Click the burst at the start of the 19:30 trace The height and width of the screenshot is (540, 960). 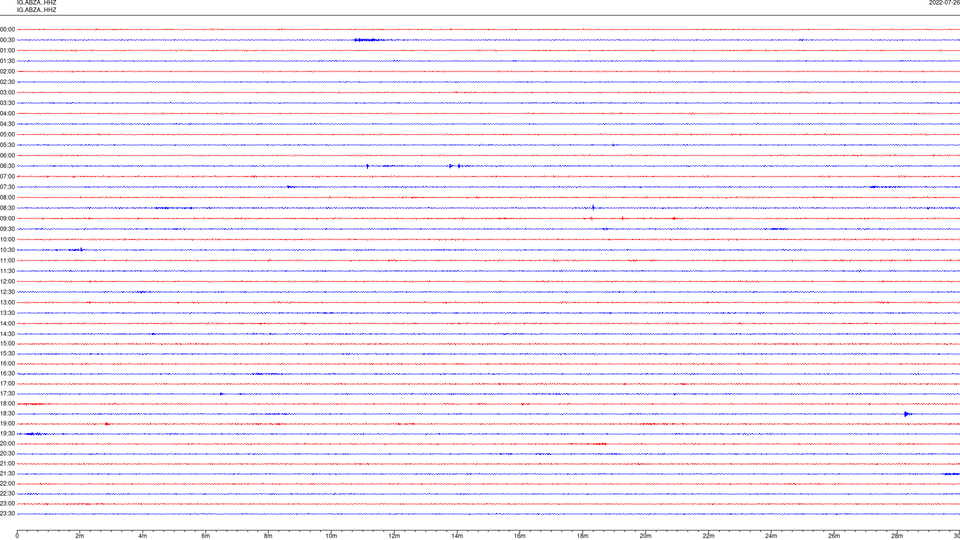point(34,434)
